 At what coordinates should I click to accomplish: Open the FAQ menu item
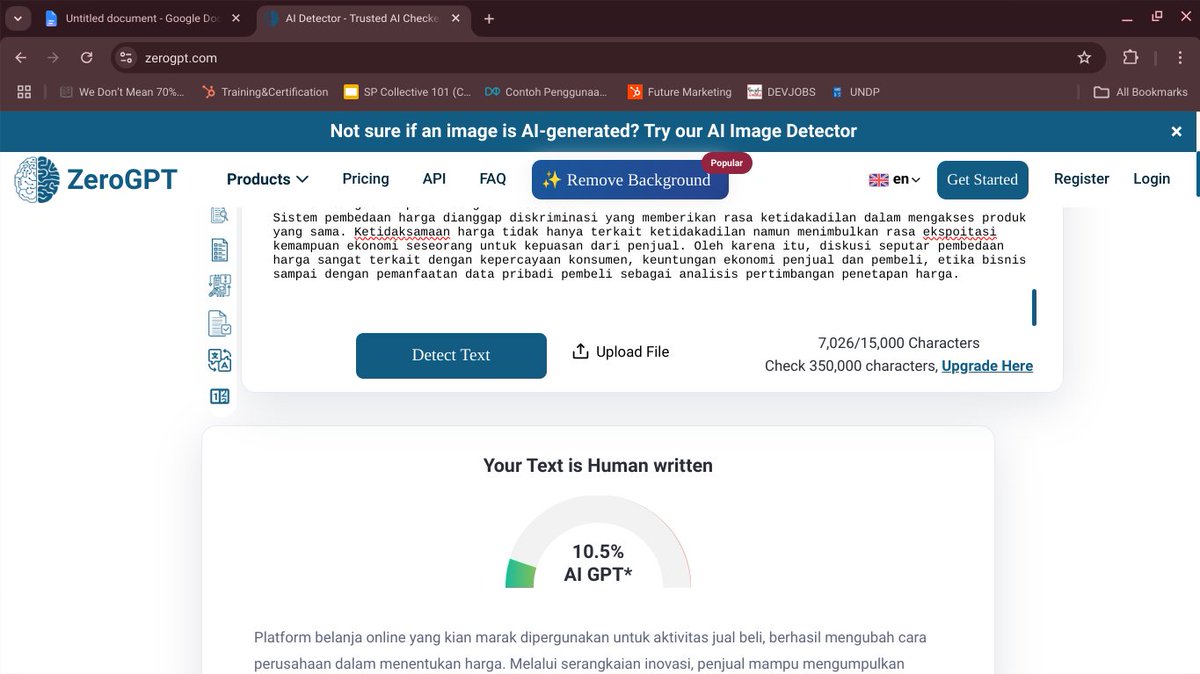493,178
